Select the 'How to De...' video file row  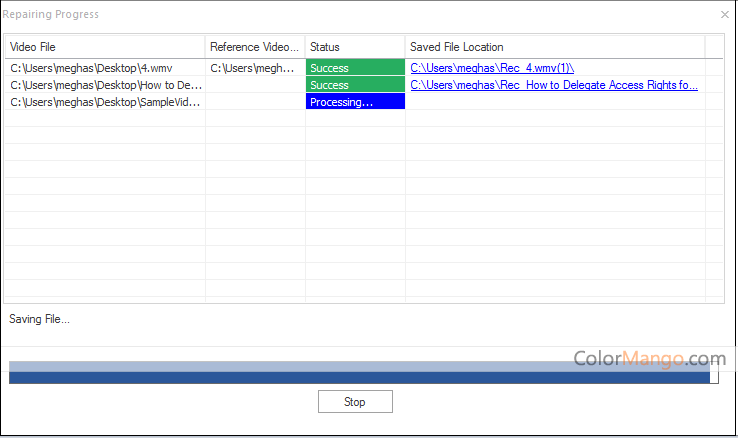click(x=105, y=85)
